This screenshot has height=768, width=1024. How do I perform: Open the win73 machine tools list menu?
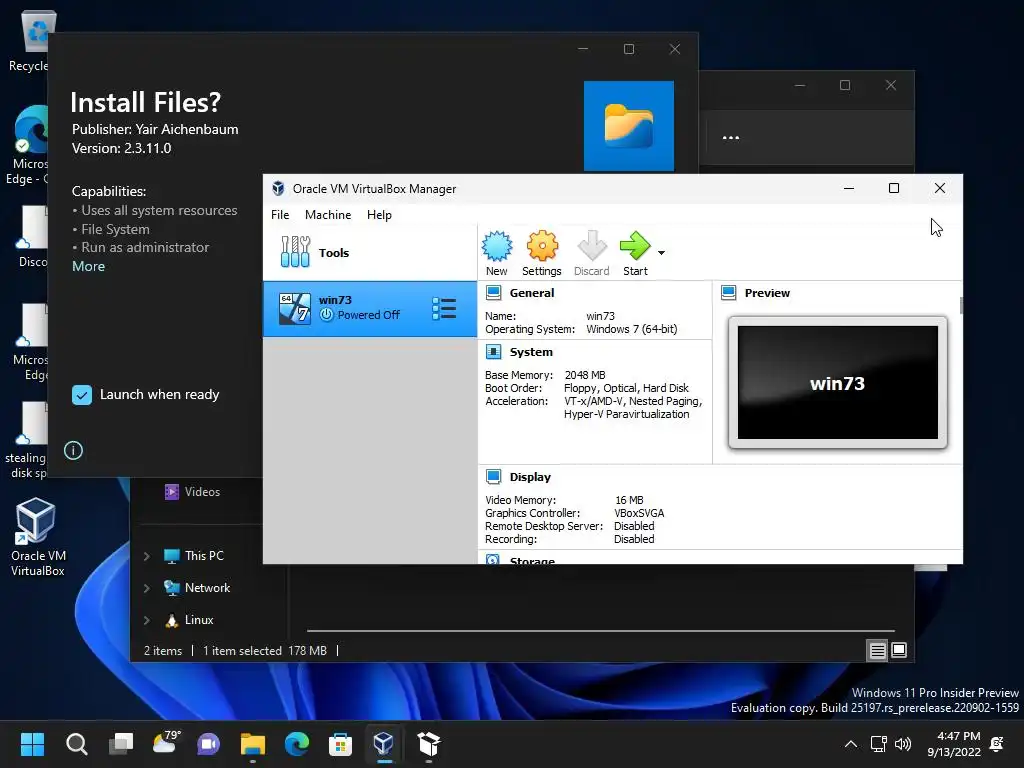point(444,309)
